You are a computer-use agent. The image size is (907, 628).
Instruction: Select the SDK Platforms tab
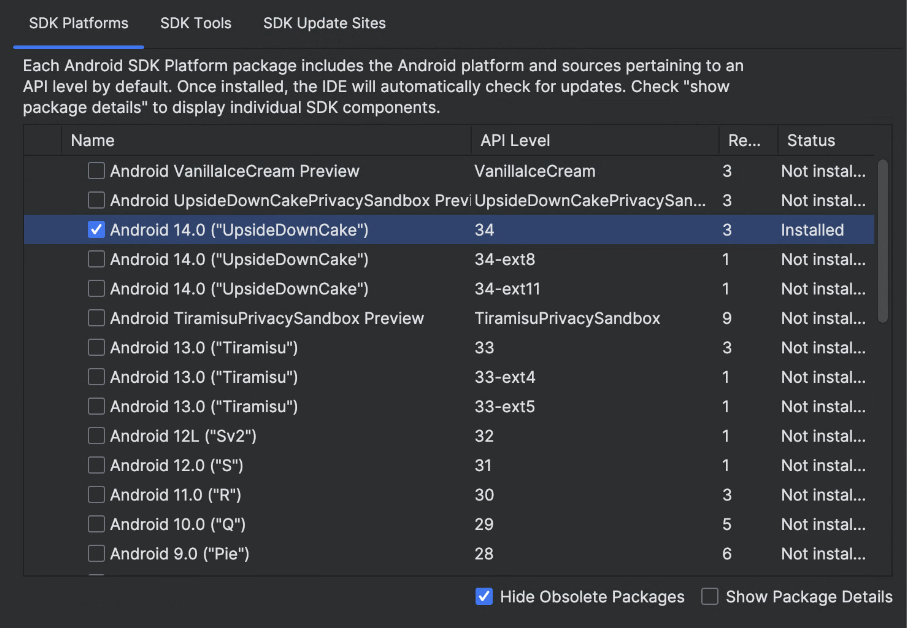tap(78, 23)
